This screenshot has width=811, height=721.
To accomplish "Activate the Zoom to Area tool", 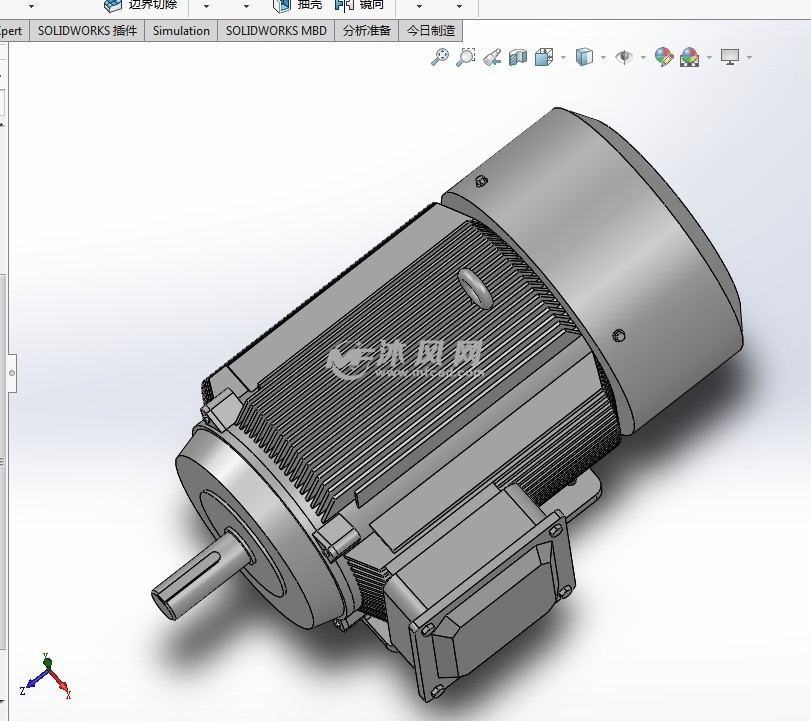I will [463, 57].
